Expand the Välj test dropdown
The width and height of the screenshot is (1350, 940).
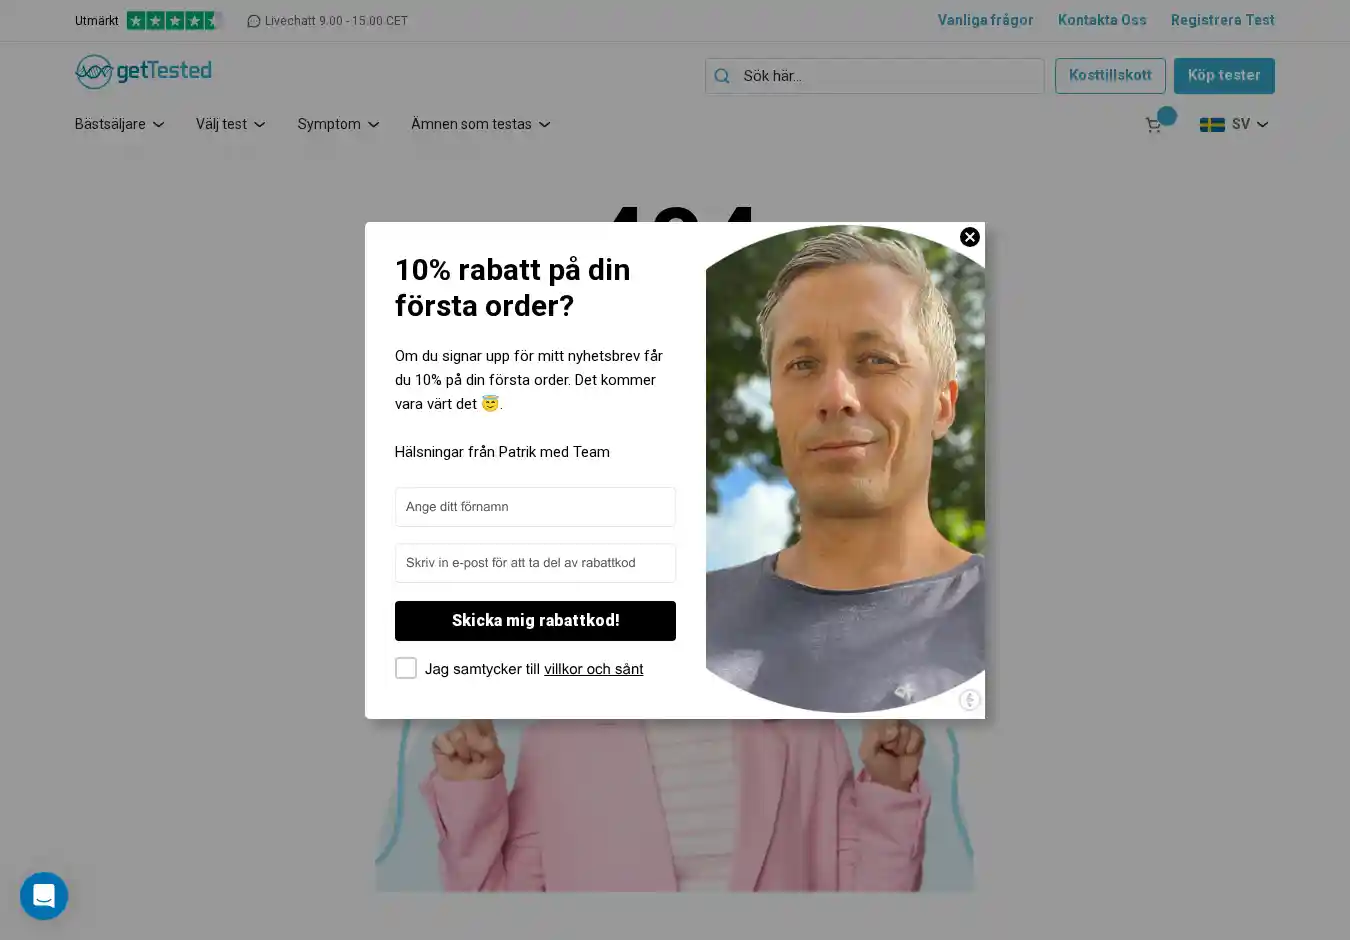click(231, 124)
